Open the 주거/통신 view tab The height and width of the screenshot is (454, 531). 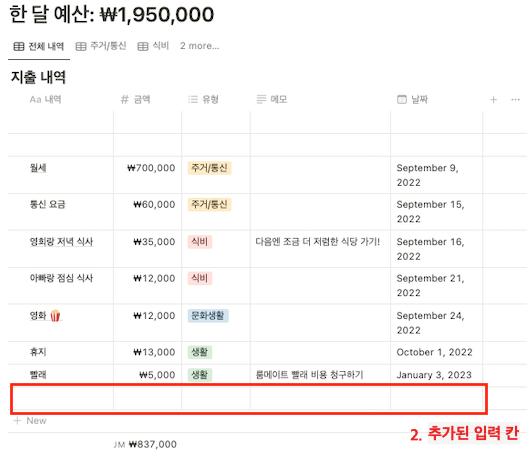(101, 46)
